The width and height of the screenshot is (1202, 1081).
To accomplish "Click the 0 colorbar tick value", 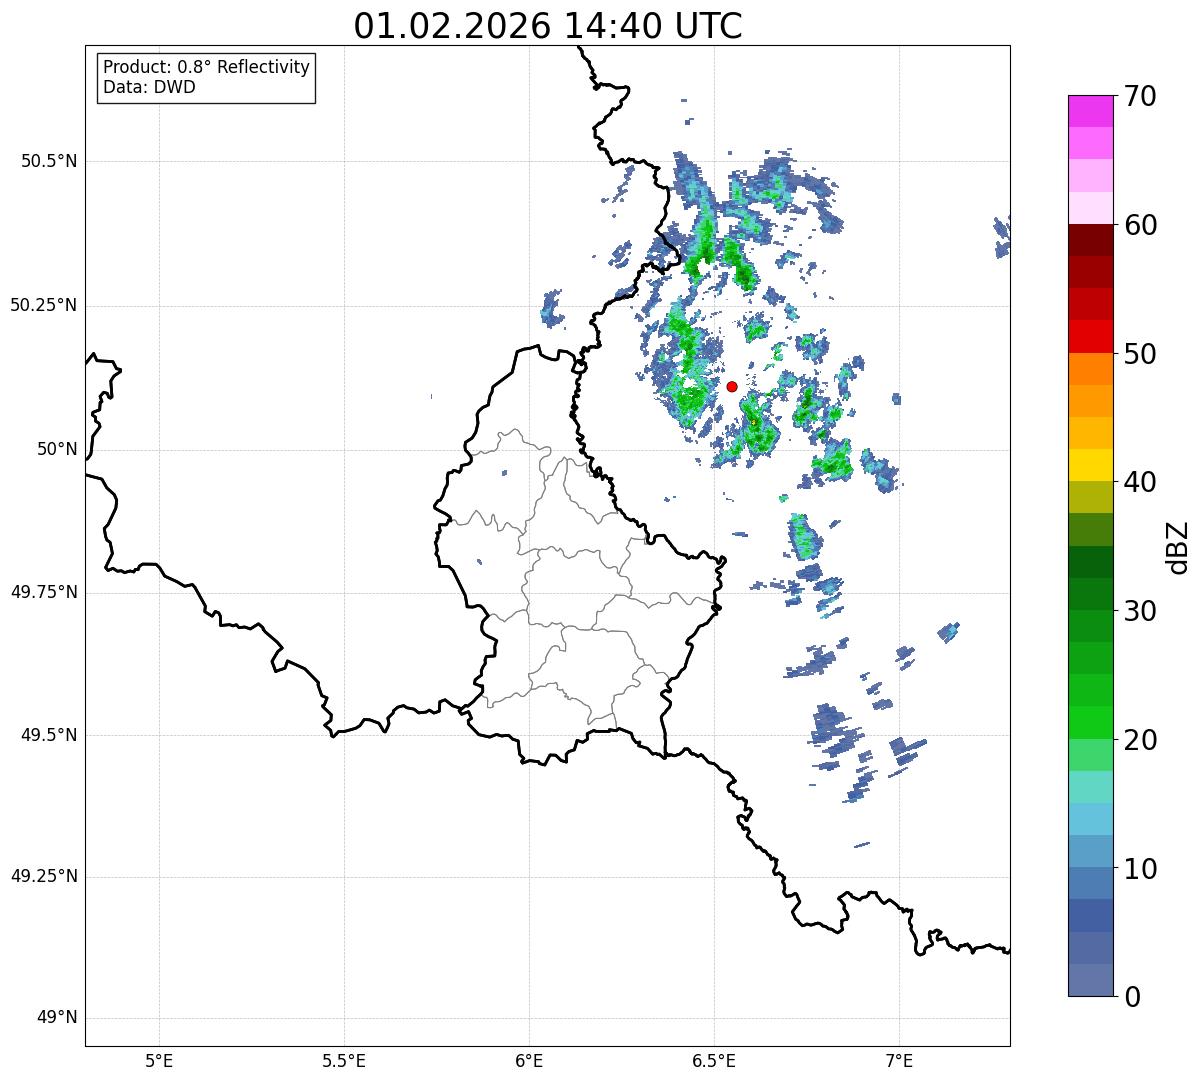I will [1132, 997].
